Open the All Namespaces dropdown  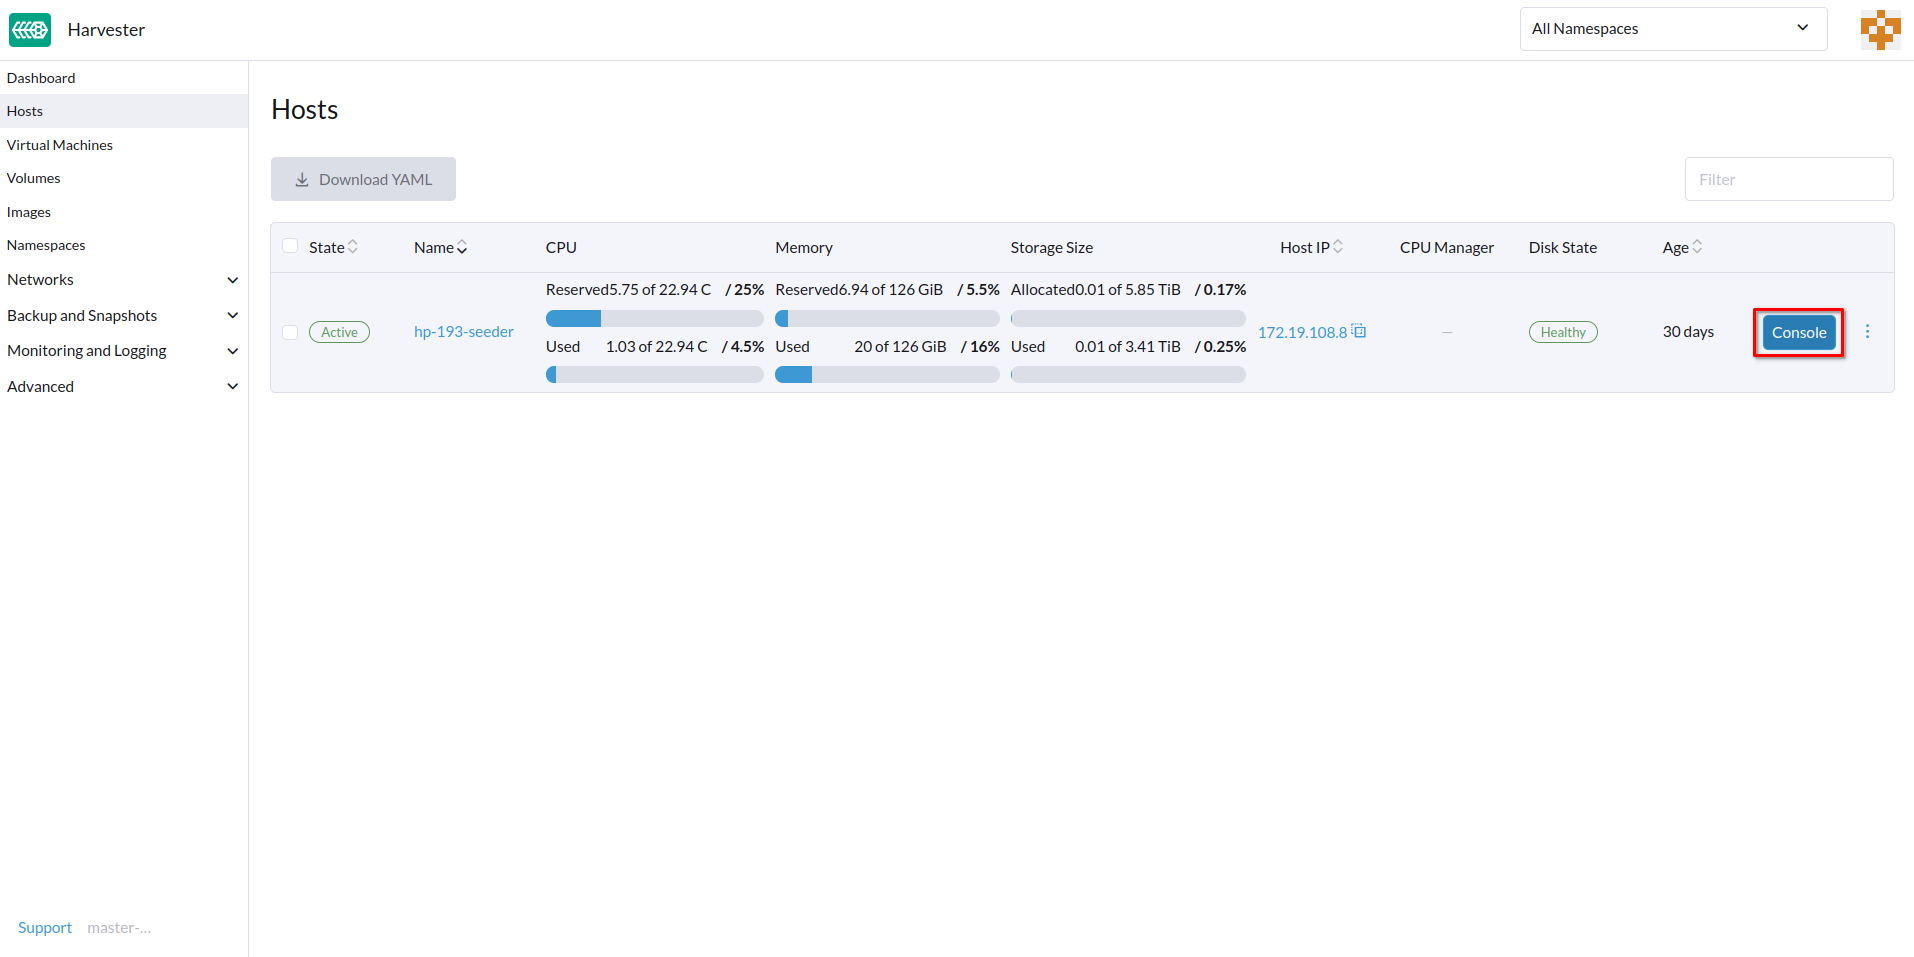[1672, 29]
